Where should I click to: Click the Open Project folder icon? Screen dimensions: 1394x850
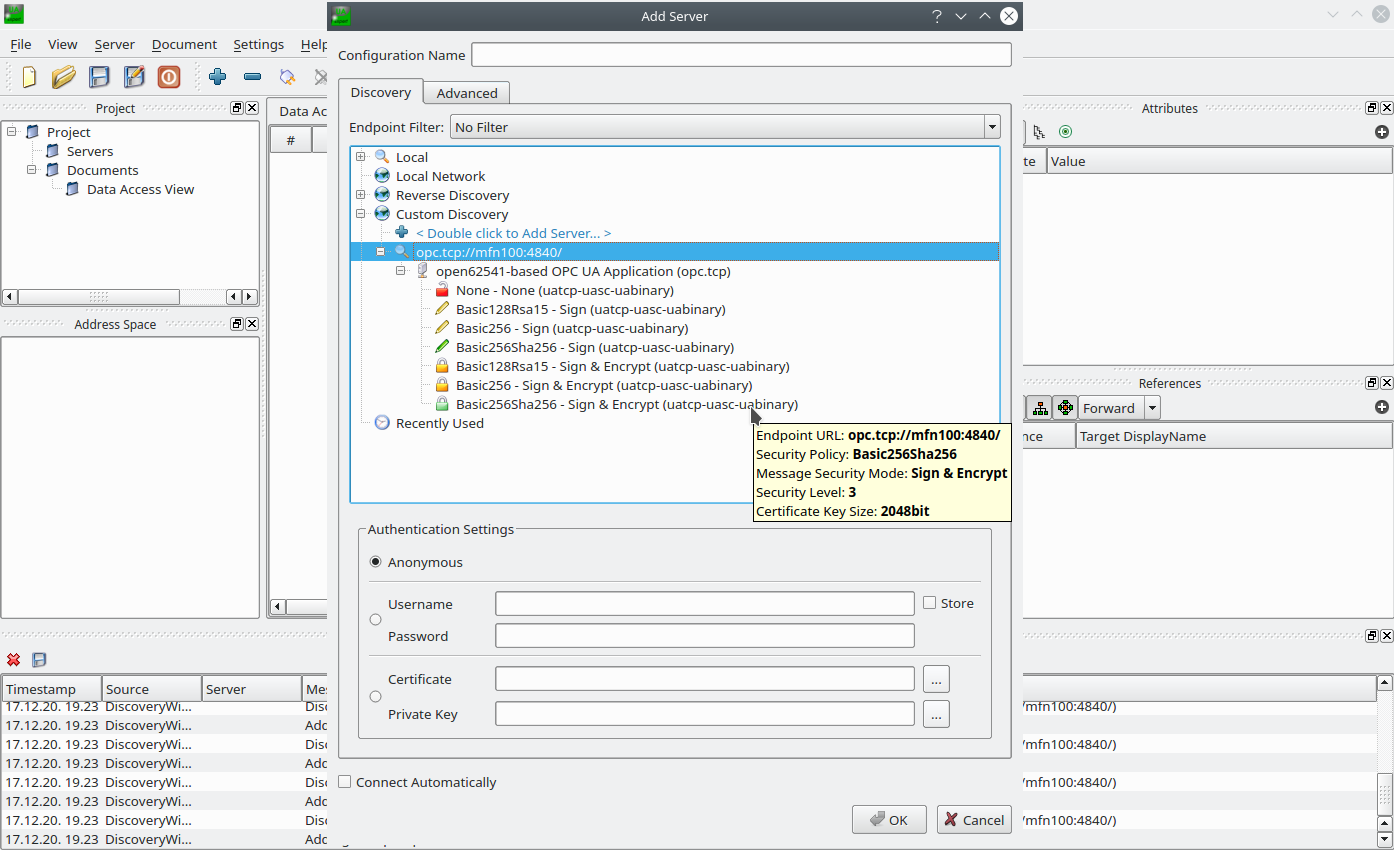point(64,77)
